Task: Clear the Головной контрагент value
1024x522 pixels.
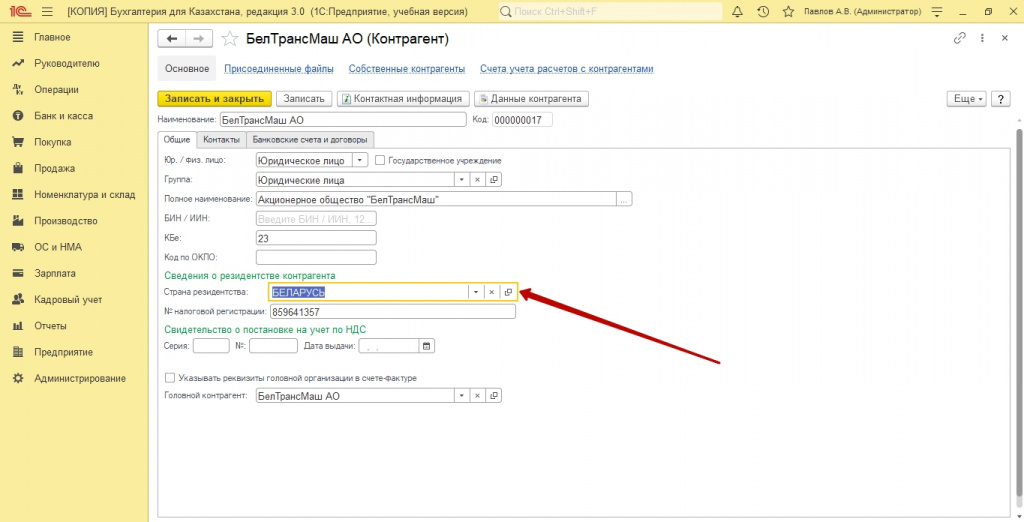Action: [x=477, y=396]
